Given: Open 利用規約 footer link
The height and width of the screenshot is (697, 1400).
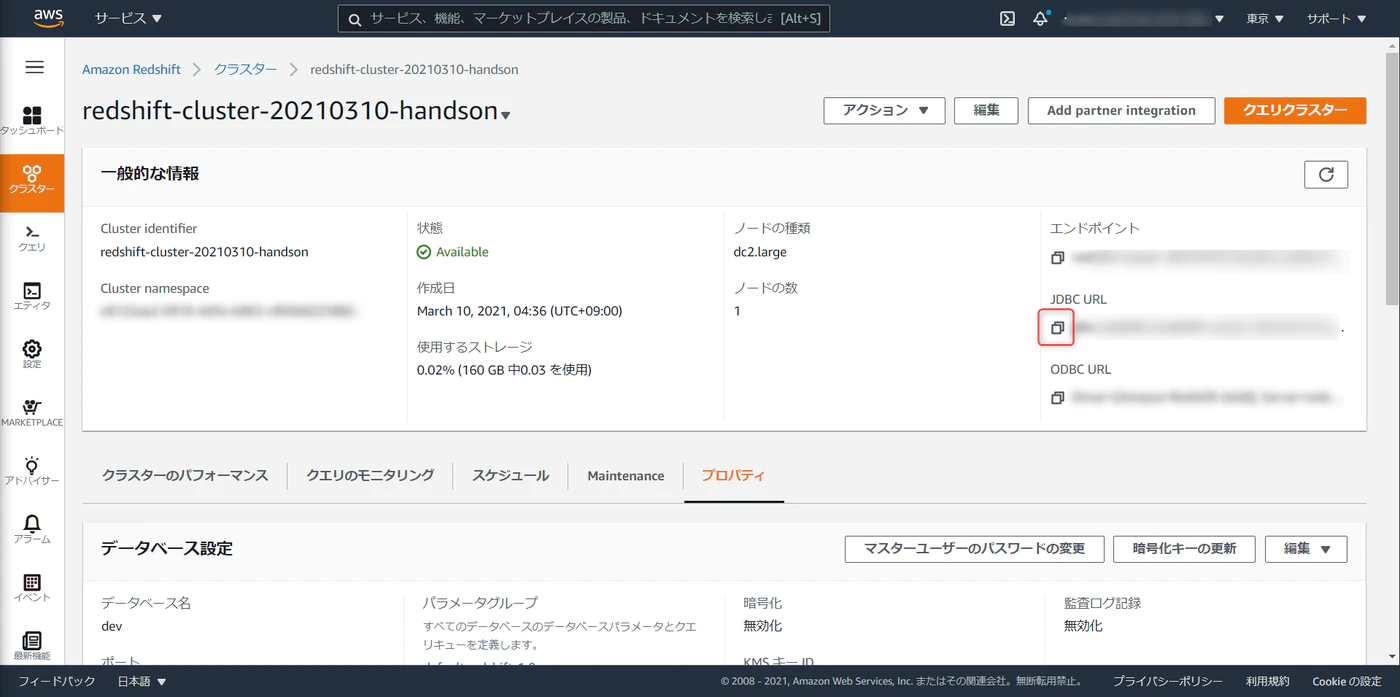Looking at the screenshot, I should [x=1267, y=681].
